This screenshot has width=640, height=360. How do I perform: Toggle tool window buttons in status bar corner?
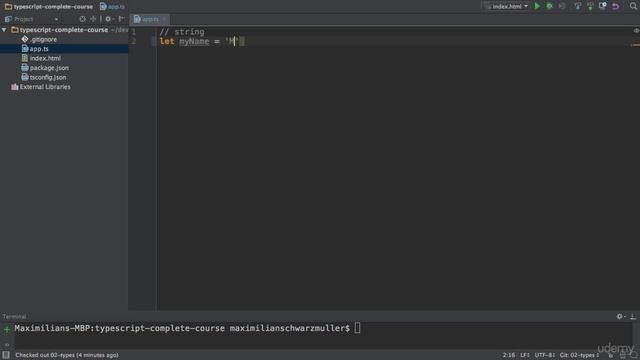pos(6,355)
